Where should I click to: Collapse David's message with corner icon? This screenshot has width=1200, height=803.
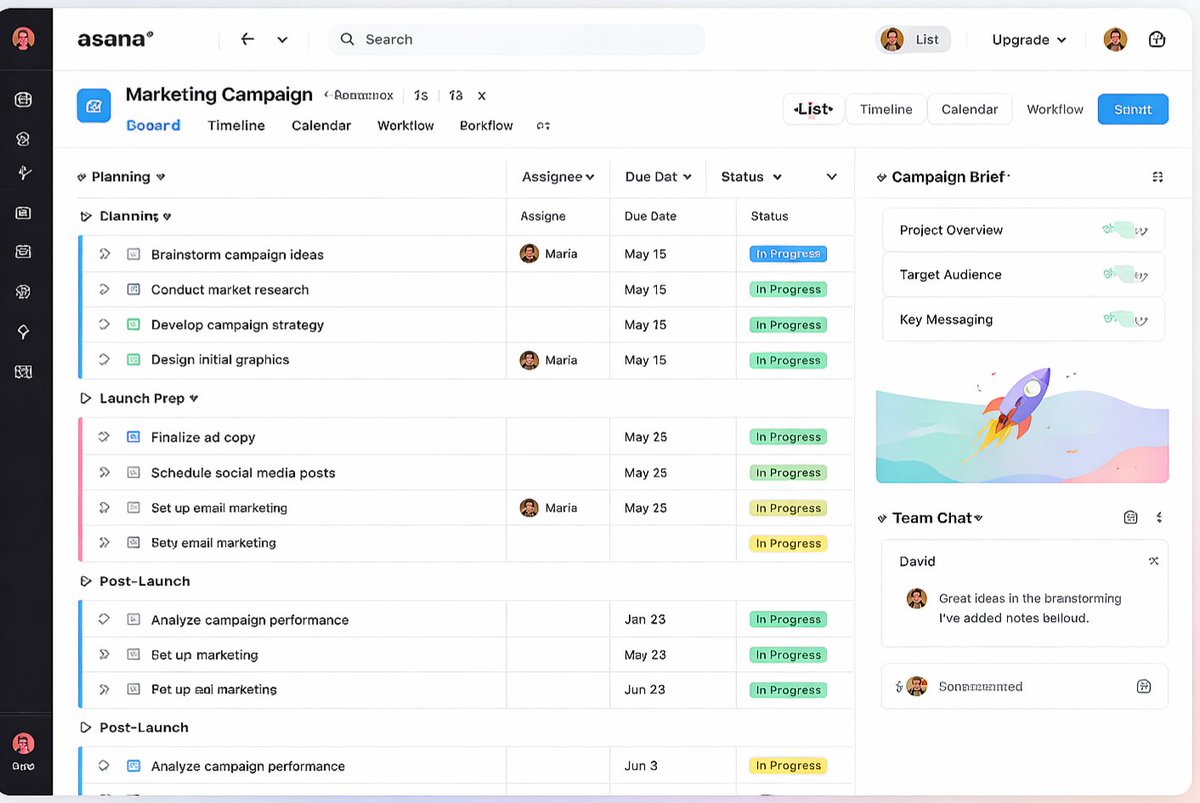1153,561
